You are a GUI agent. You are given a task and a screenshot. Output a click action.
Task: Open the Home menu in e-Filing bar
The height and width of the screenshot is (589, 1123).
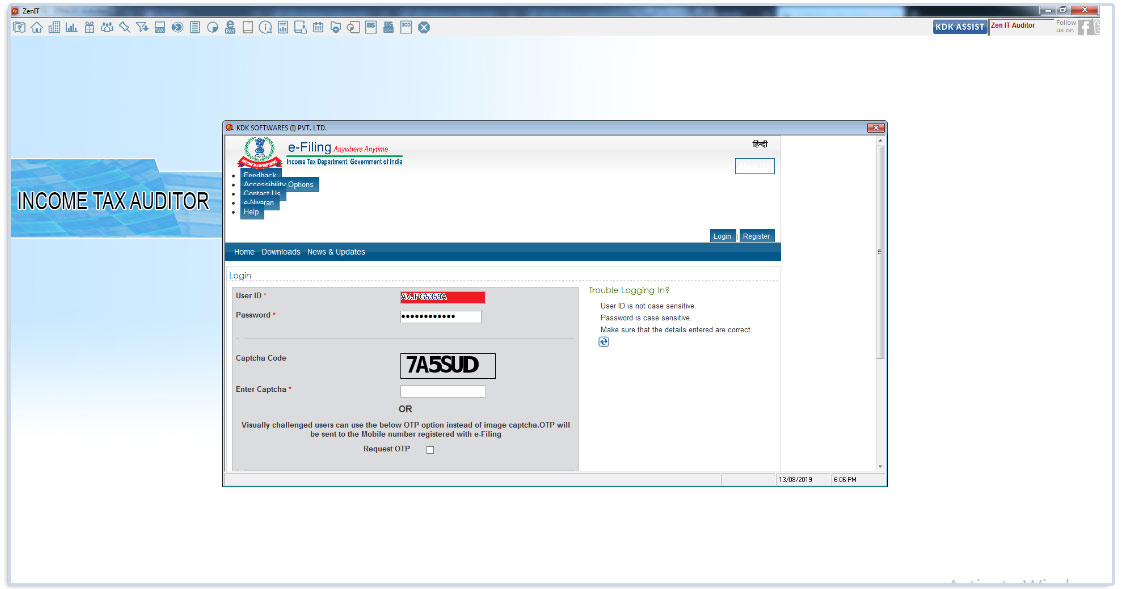244,252
